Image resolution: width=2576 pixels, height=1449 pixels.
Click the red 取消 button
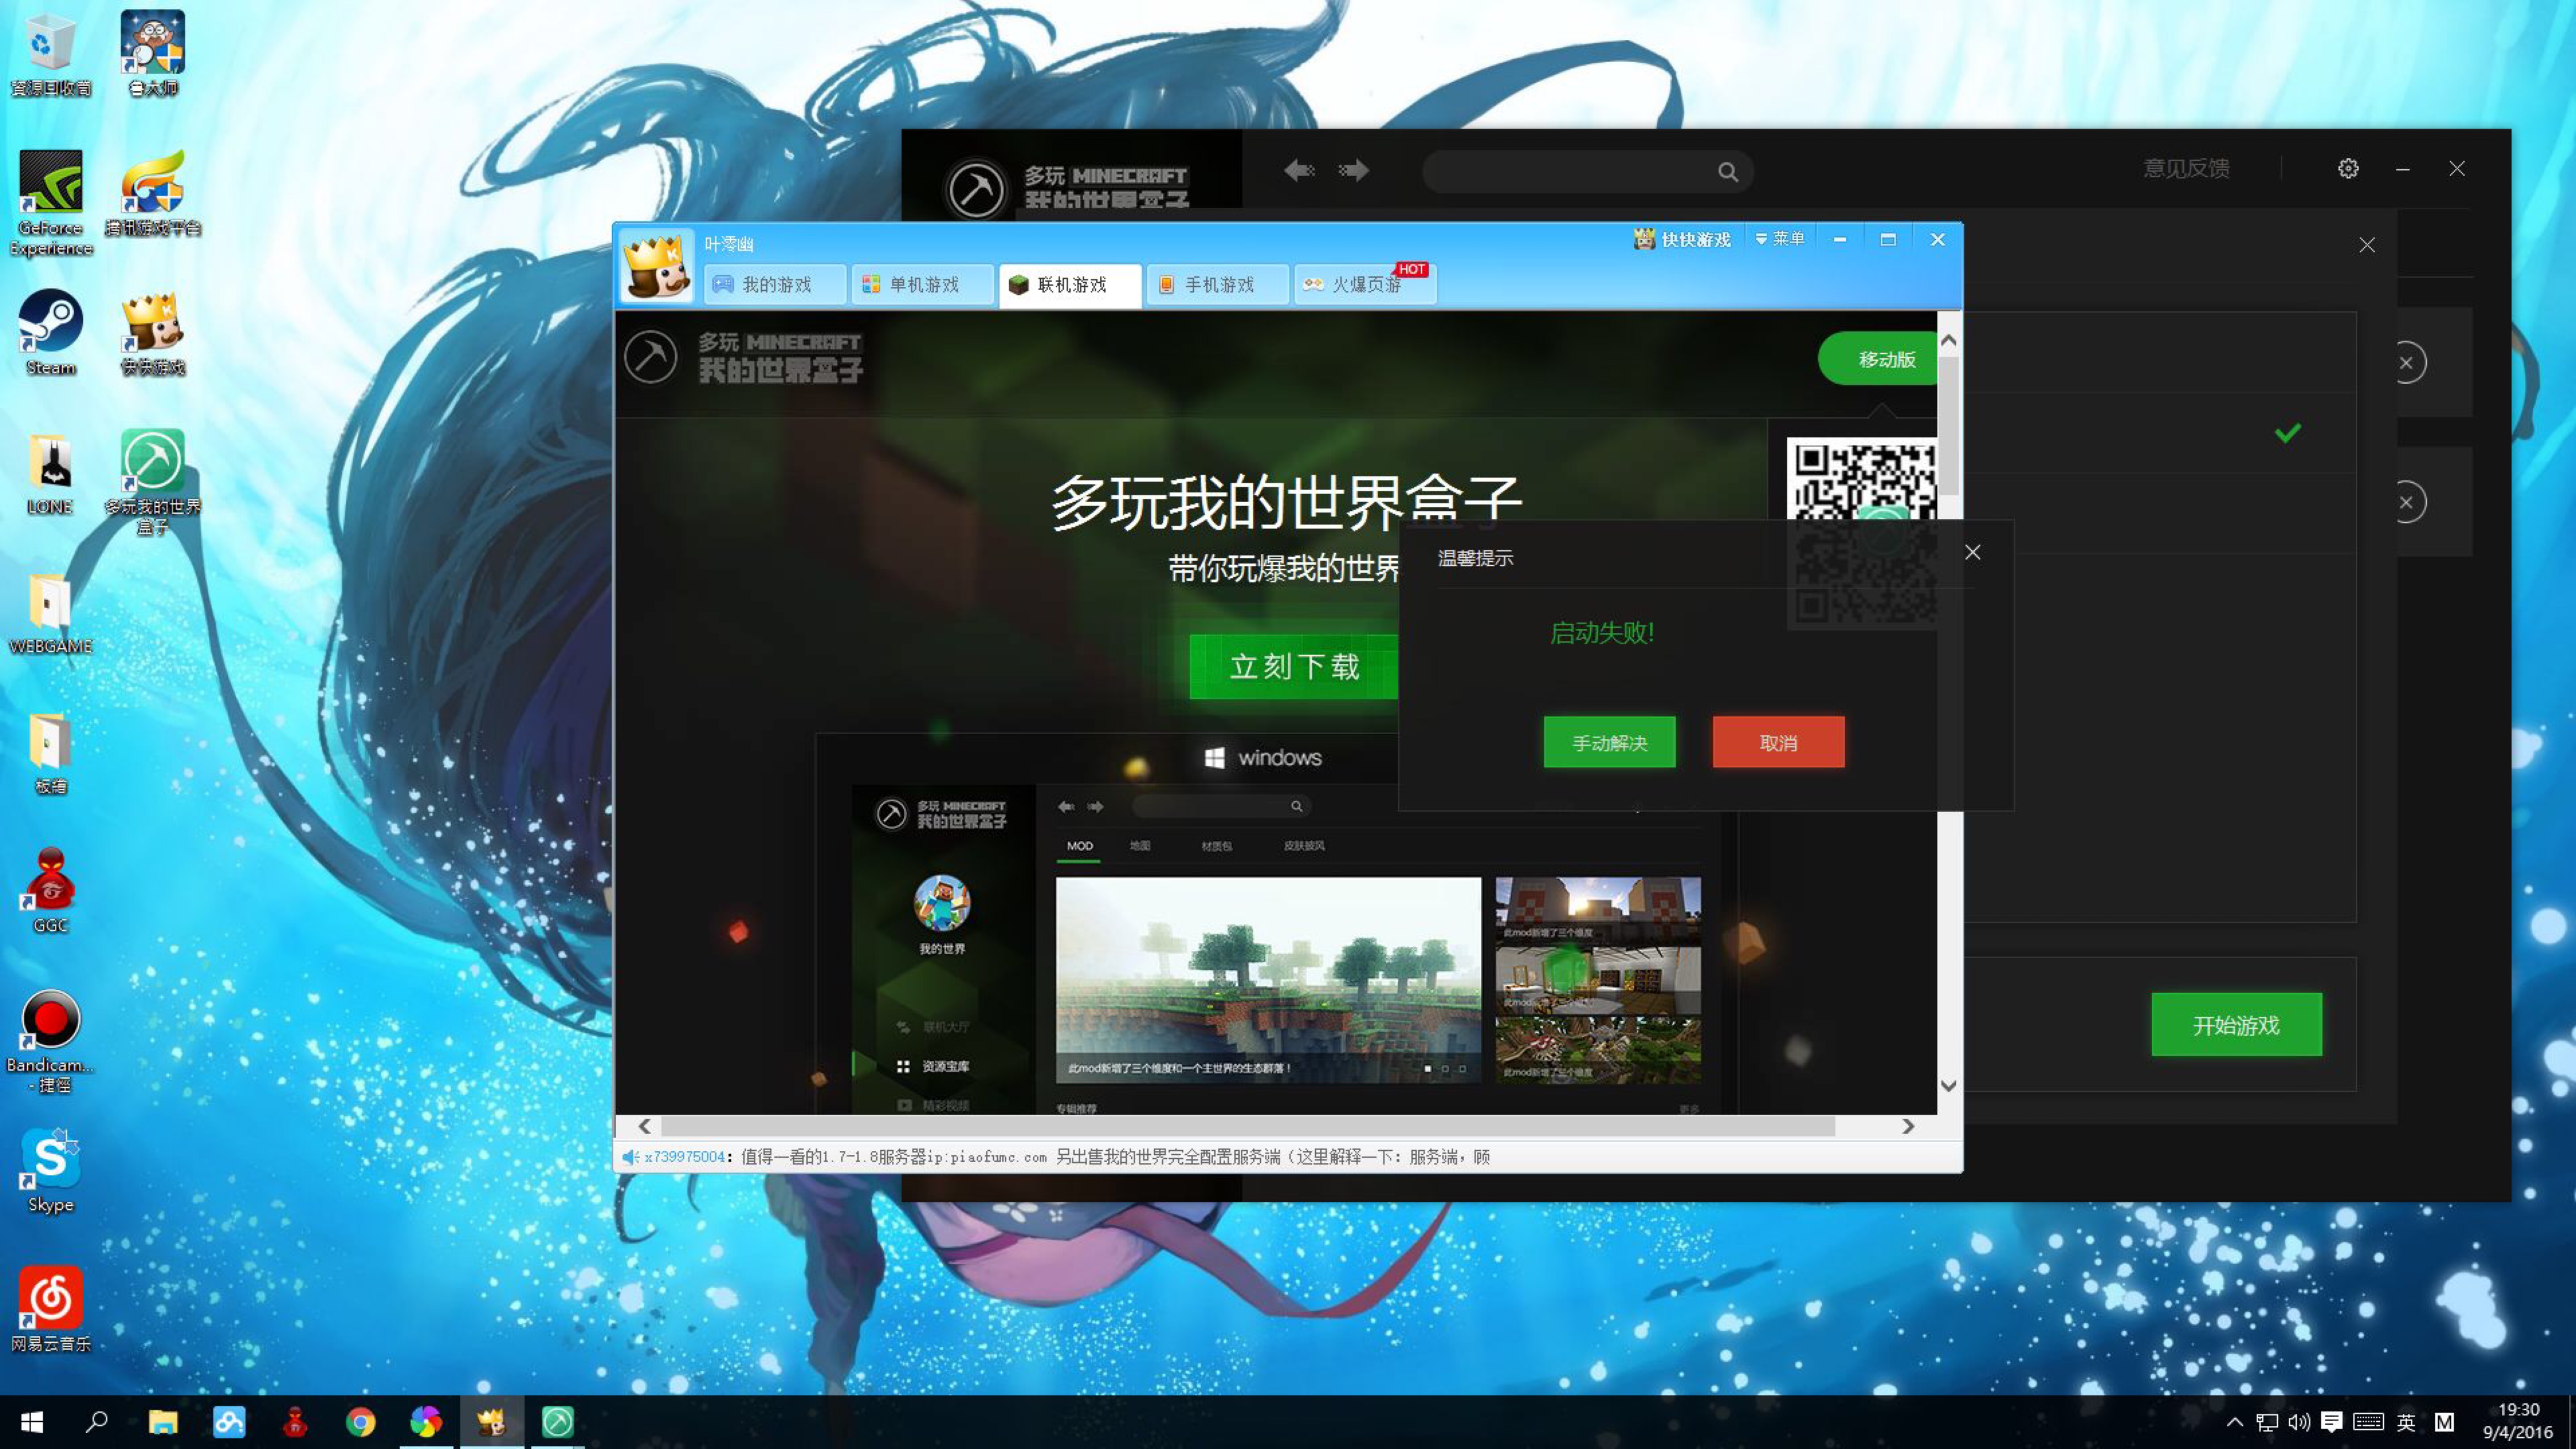(x=1778, y=742)
